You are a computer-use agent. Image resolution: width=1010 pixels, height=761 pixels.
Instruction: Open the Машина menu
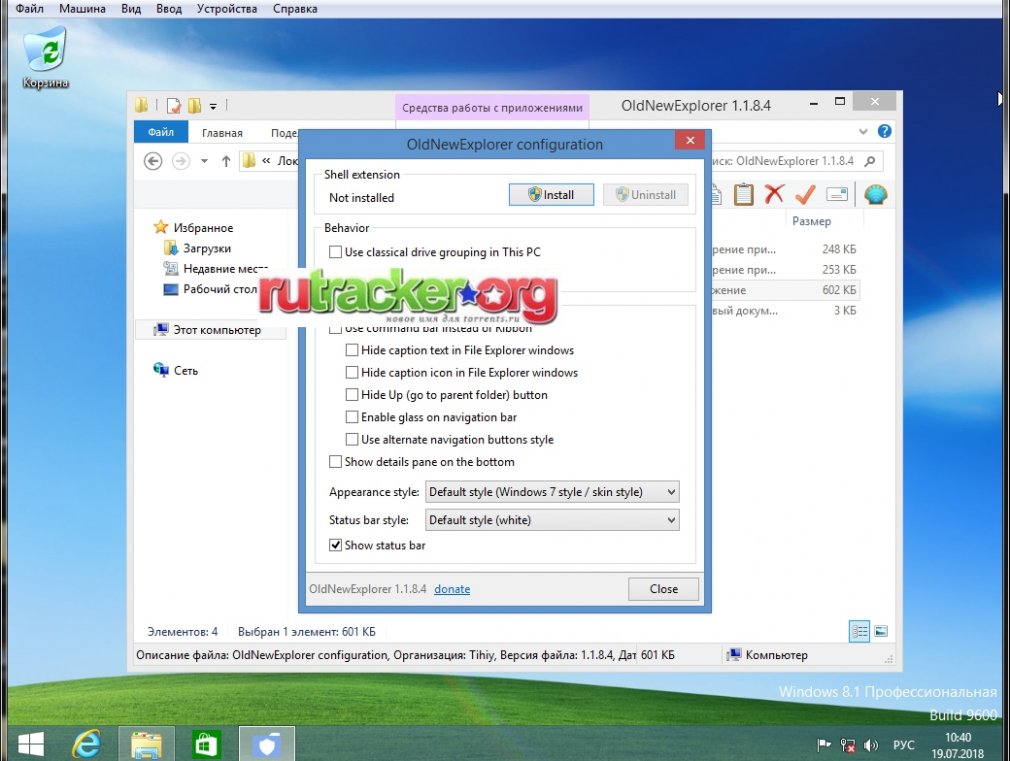82,9
